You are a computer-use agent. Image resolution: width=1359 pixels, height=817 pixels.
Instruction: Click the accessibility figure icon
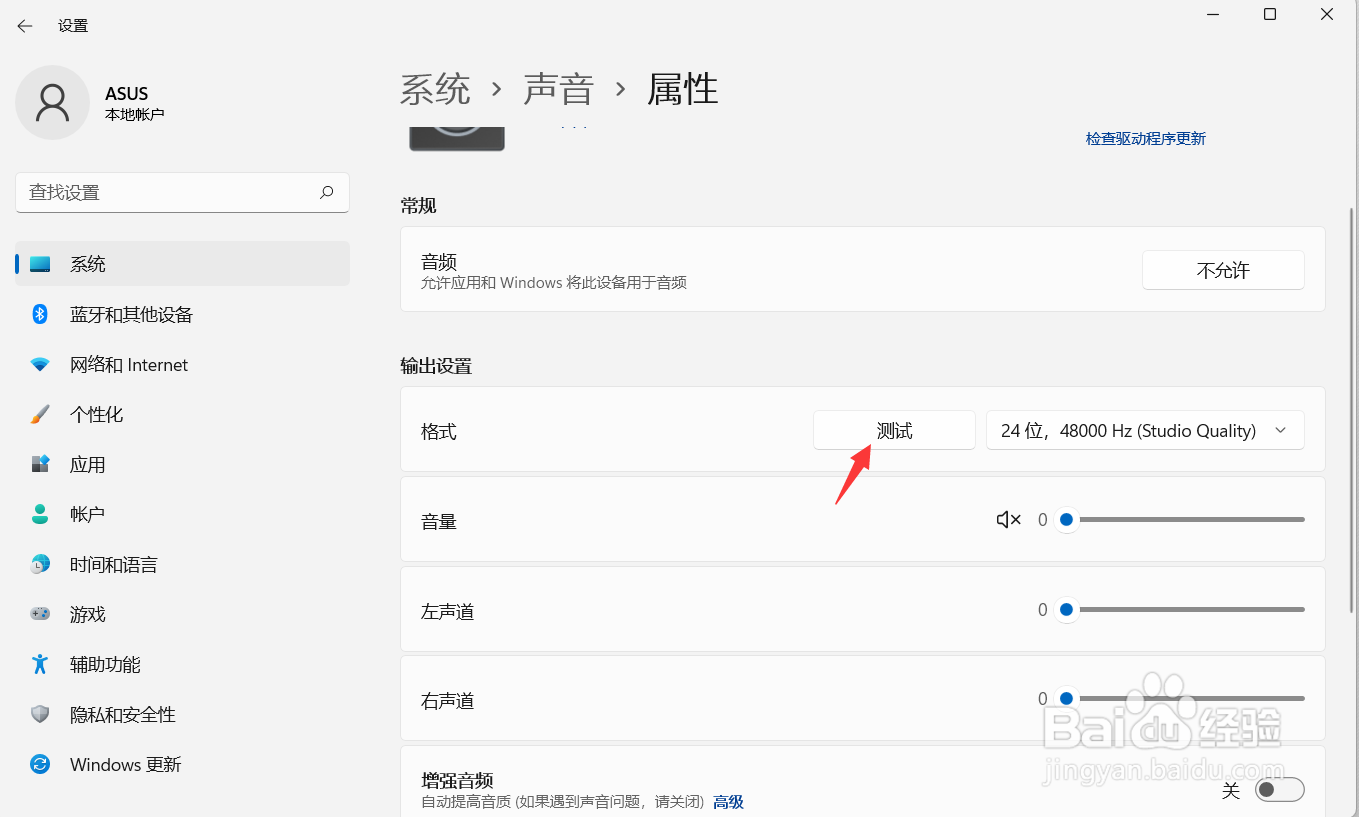[40, 664]
